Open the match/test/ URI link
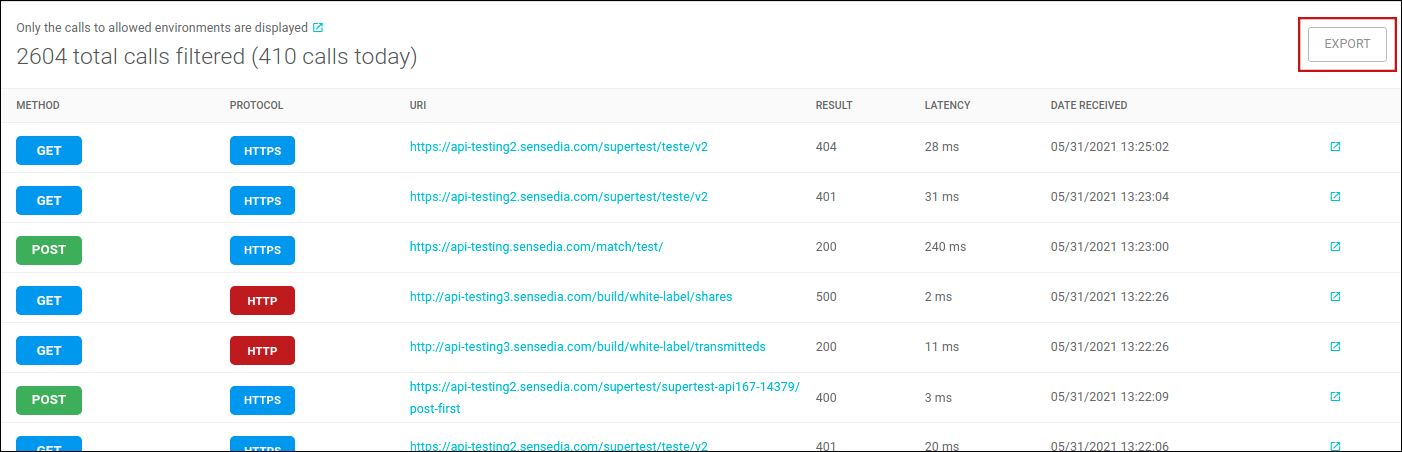 [536, 247]
